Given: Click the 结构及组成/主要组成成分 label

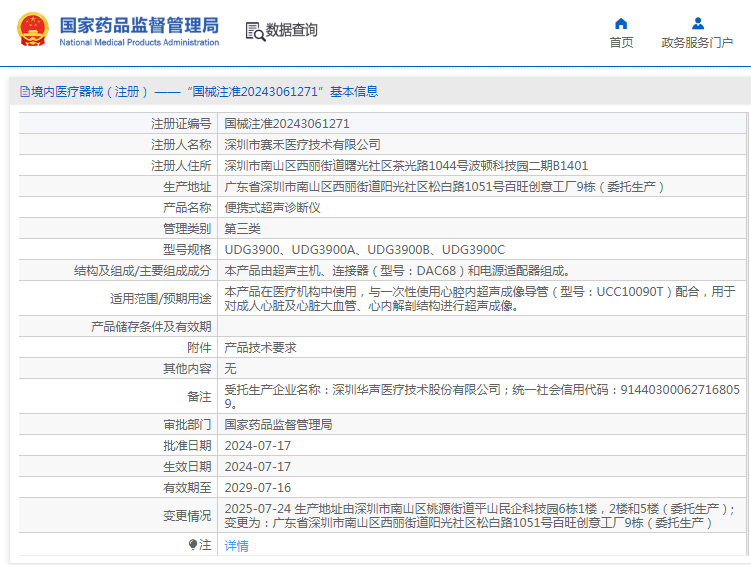Looking at the screenshot, I should coord(142,271).
